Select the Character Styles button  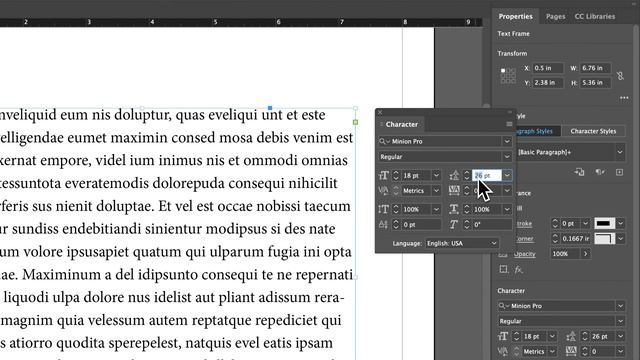point(593,131)
